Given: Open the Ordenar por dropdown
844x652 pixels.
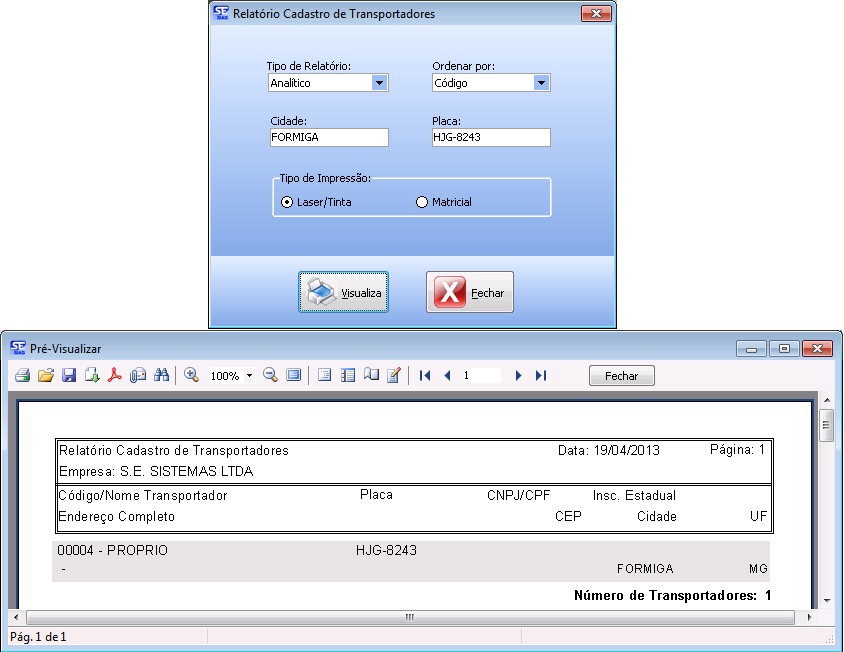Looking at the screenshot, I should click(x=541, y=83).
